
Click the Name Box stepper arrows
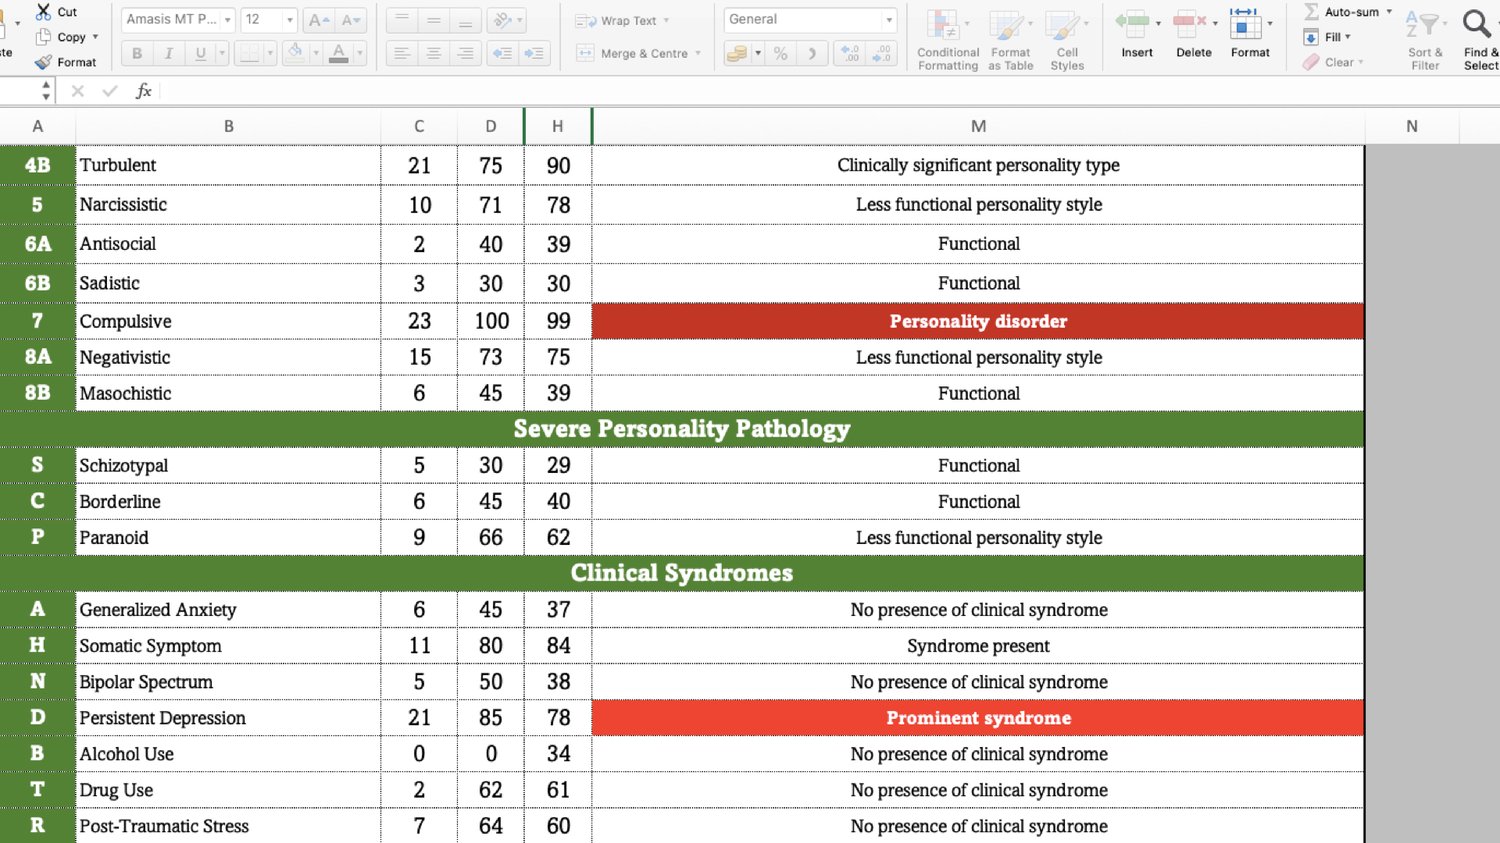46,91
